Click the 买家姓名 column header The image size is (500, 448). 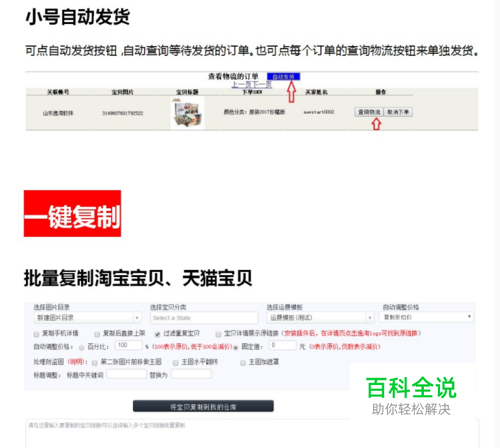316,92
